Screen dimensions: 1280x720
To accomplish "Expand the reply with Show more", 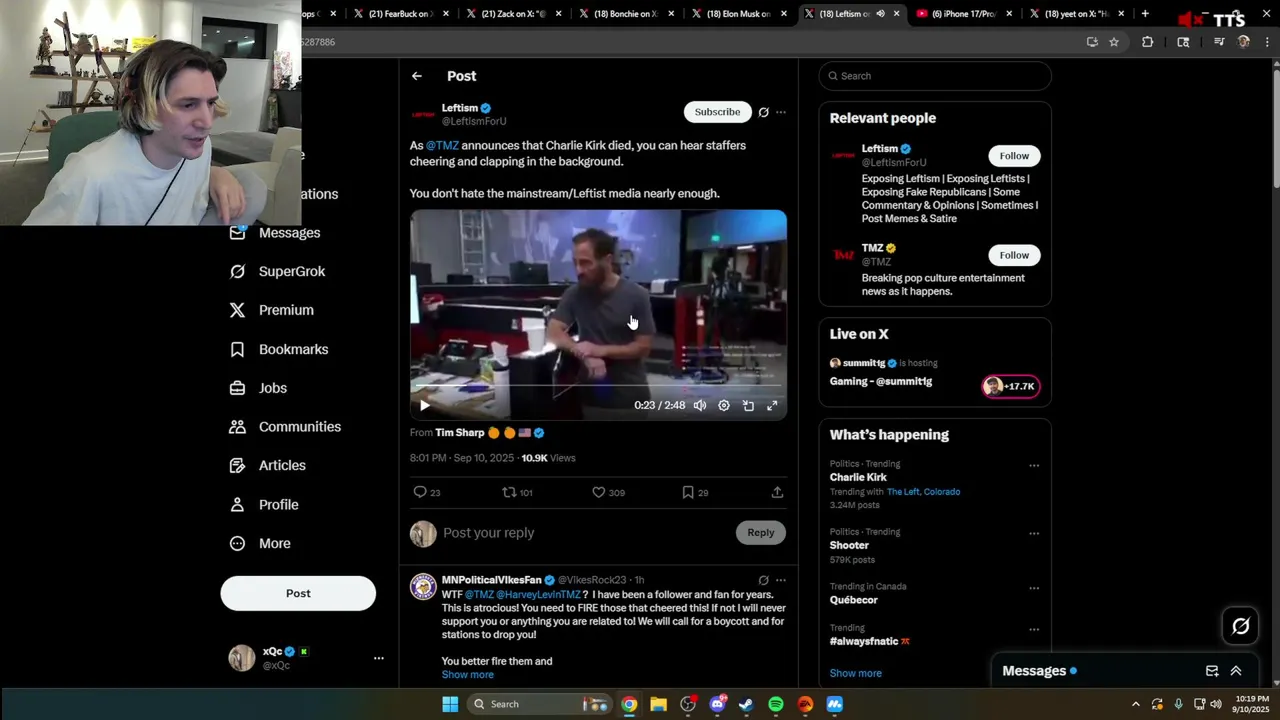I will pyautogui.click(x=467, y=675).
